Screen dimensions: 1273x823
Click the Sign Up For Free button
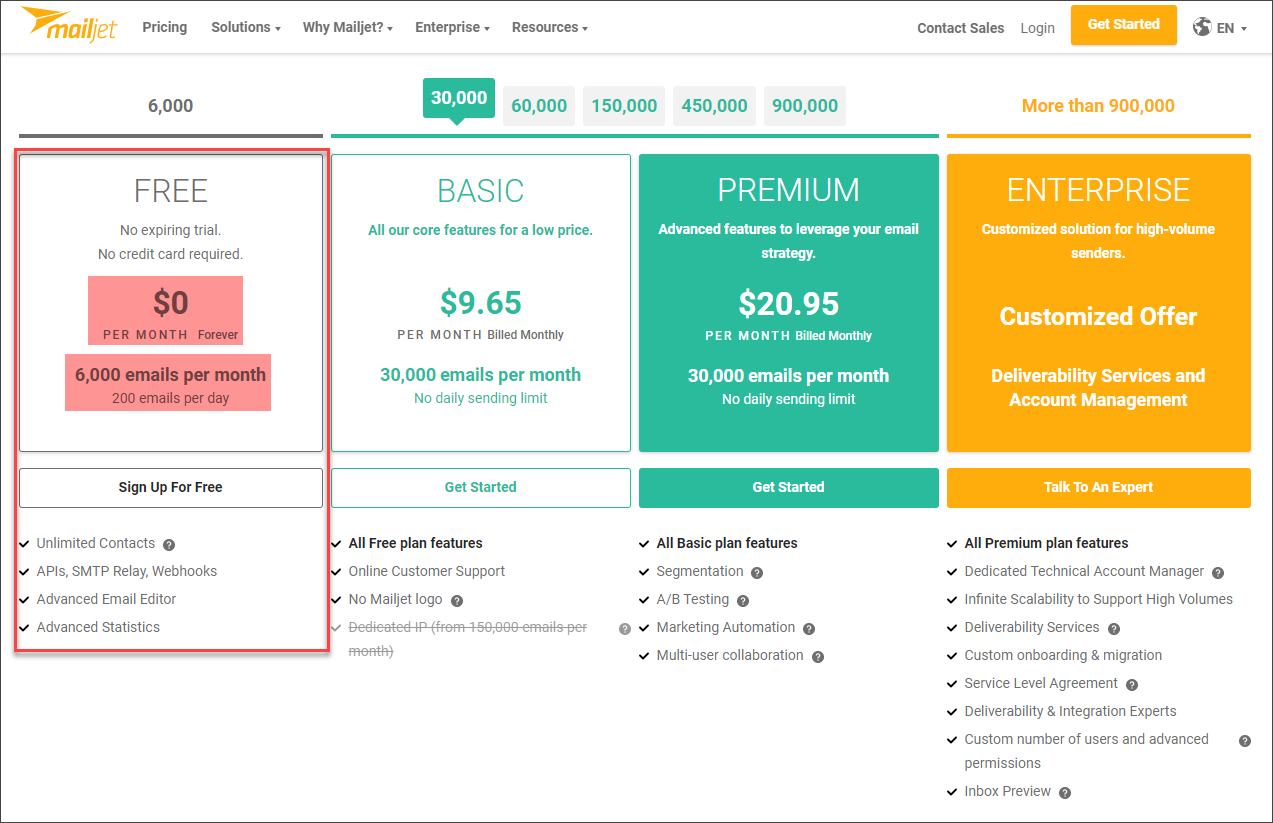click(171, 488)
